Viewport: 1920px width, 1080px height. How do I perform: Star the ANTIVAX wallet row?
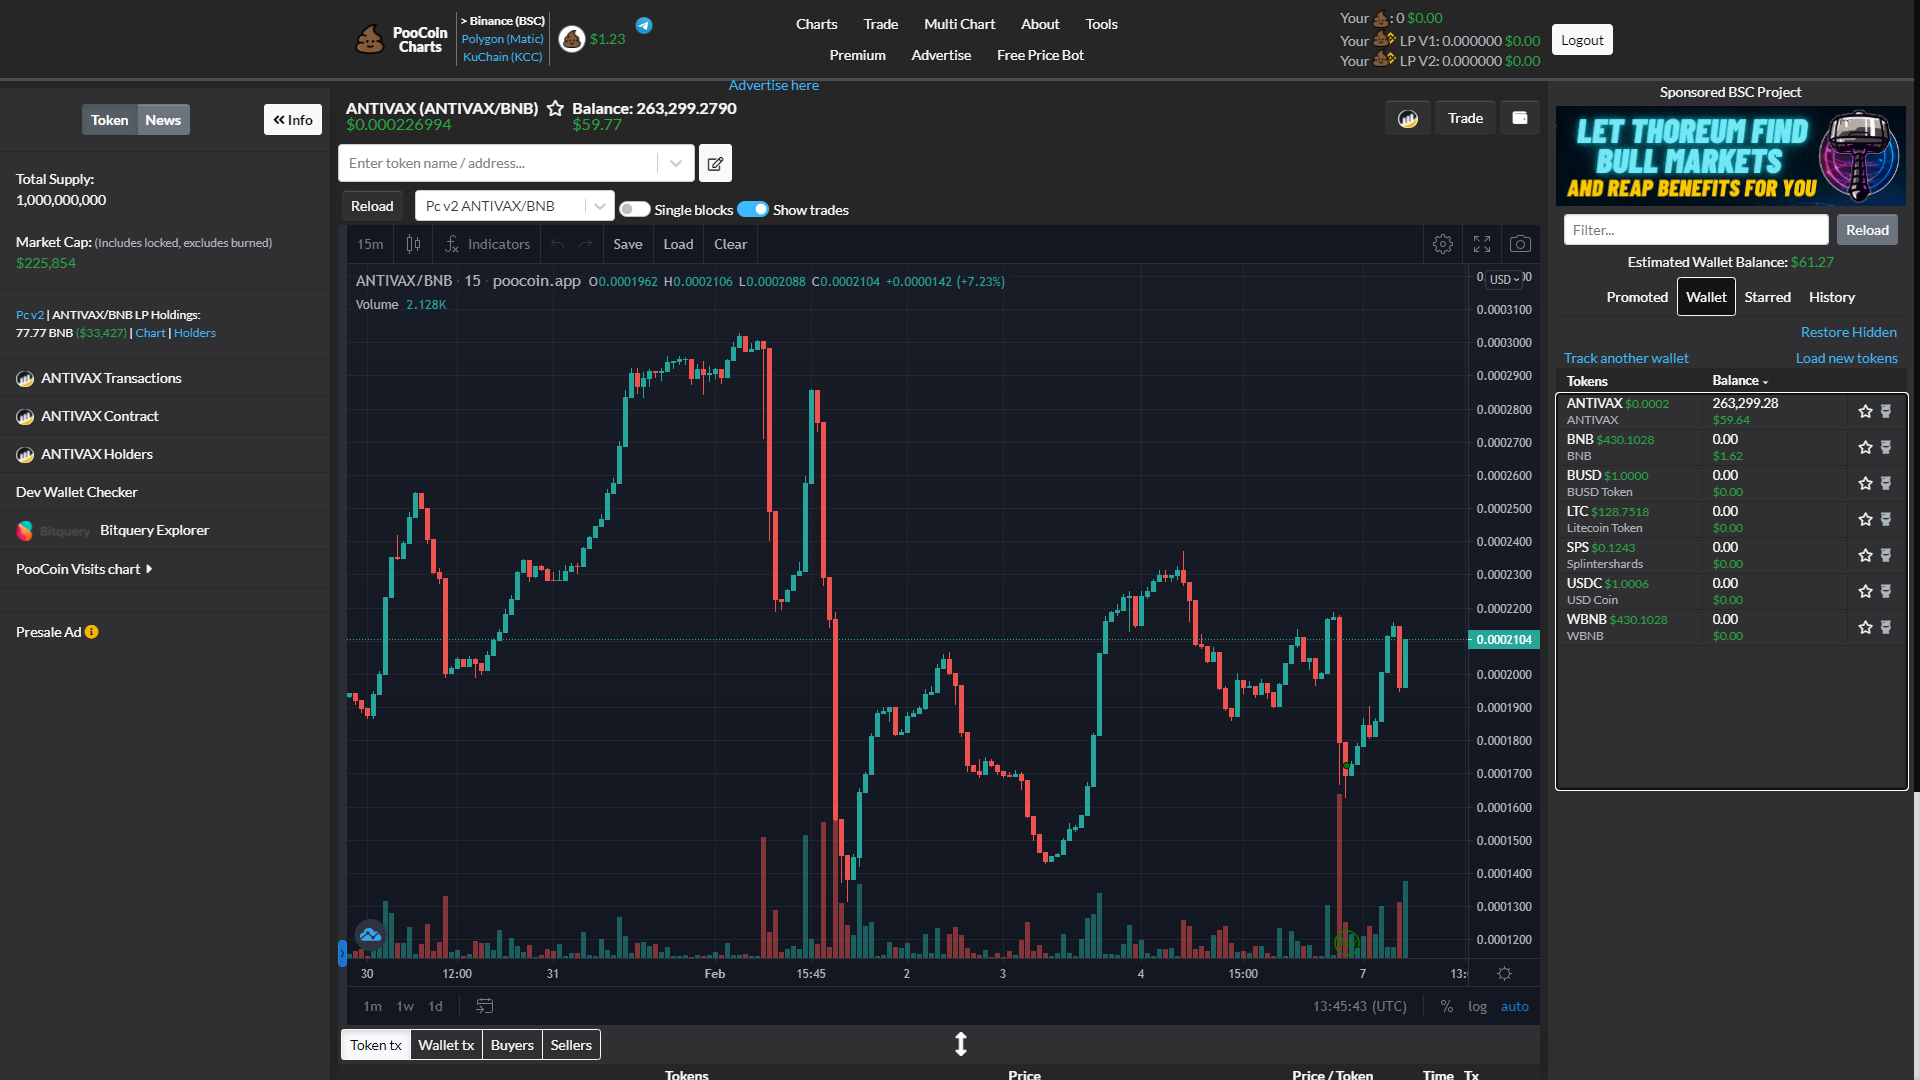pyautogui.click(x=1865, y=411)
